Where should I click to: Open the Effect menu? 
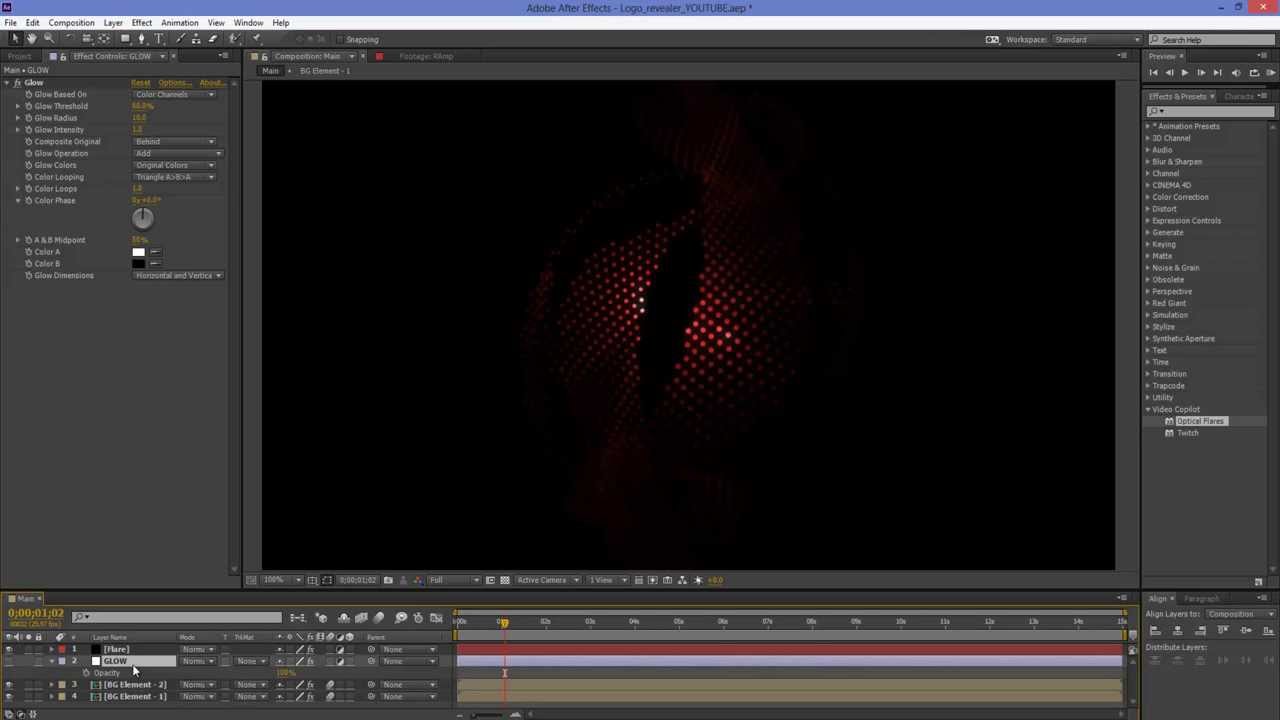tap(141, 22)
